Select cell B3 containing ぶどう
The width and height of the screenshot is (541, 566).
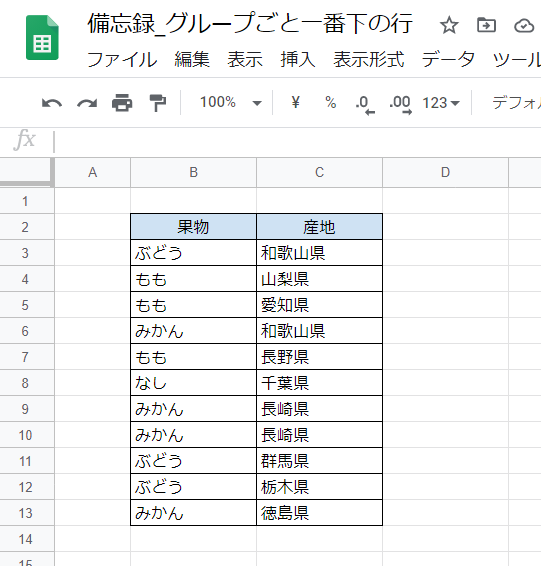click(193, 253)
